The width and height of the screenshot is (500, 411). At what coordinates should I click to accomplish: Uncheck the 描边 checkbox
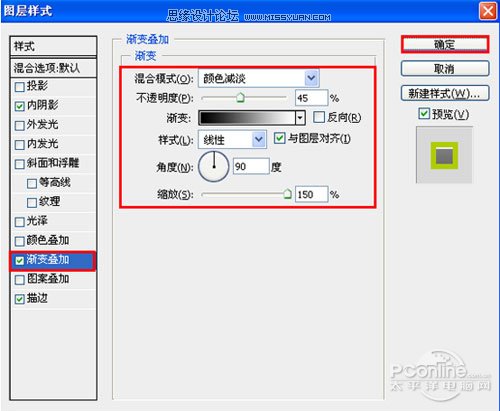pos(20,299)
